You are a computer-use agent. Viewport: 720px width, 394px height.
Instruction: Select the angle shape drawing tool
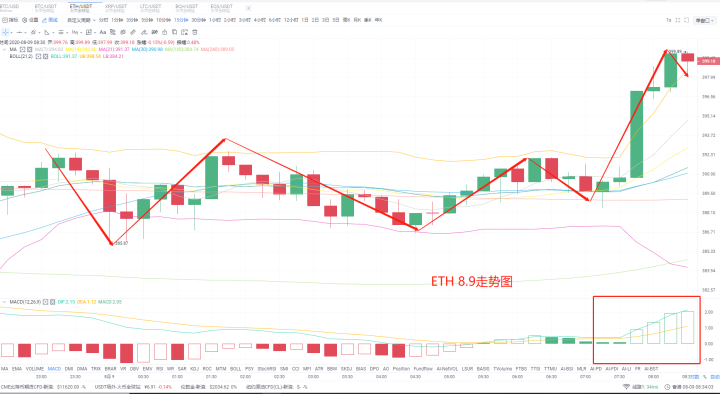click(47, 32)
